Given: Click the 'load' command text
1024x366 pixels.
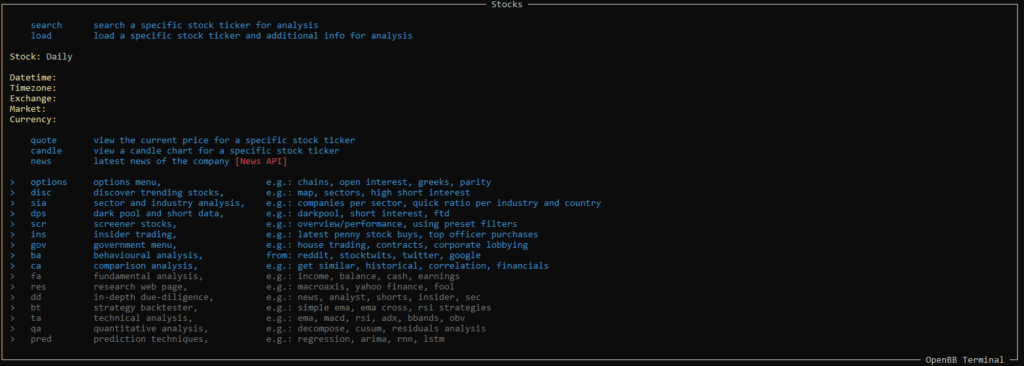Looking at the screenshot, I should 41,36.
